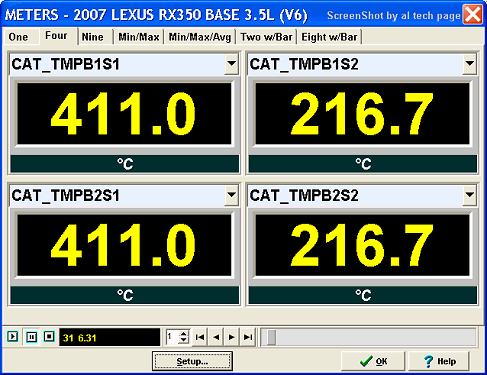This screenshot has height=375, width=487.
Task: Open Help with the question mark button
Action: pos(439,361)
